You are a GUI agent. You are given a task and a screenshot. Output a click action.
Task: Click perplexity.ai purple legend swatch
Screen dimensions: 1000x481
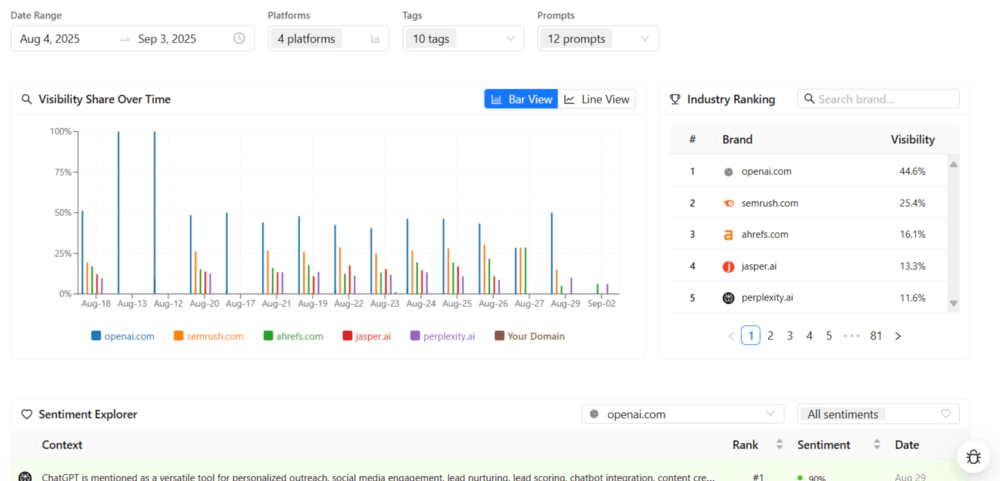(x=415, y=336)
